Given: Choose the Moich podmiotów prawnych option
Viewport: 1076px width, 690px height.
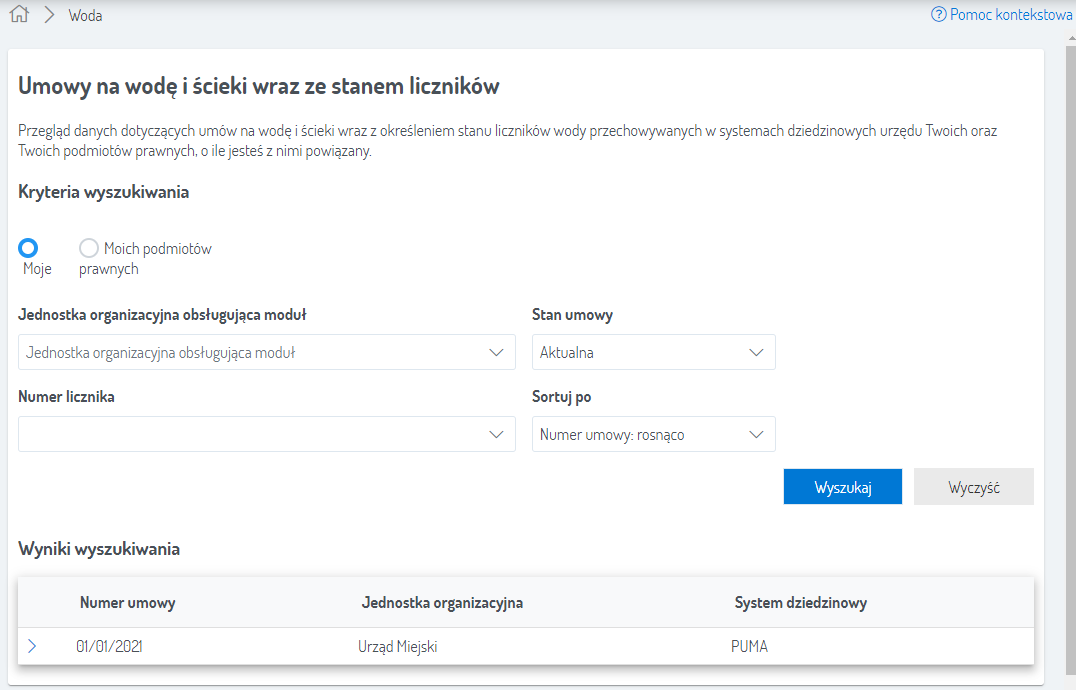Looking at the screenshot, I should coord(89,248).
